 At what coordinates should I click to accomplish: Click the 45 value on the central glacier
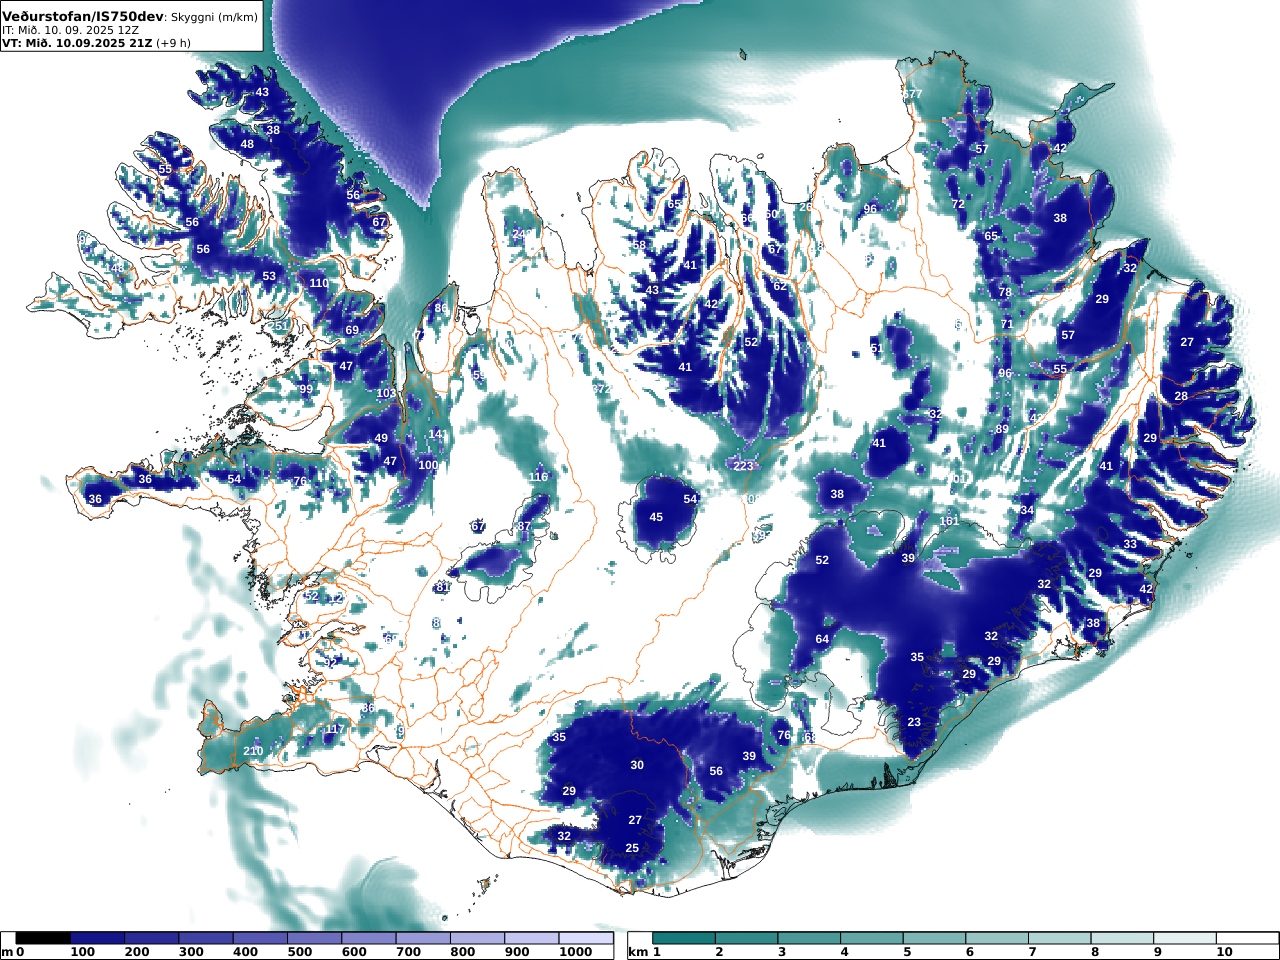(x=656, y=517)
